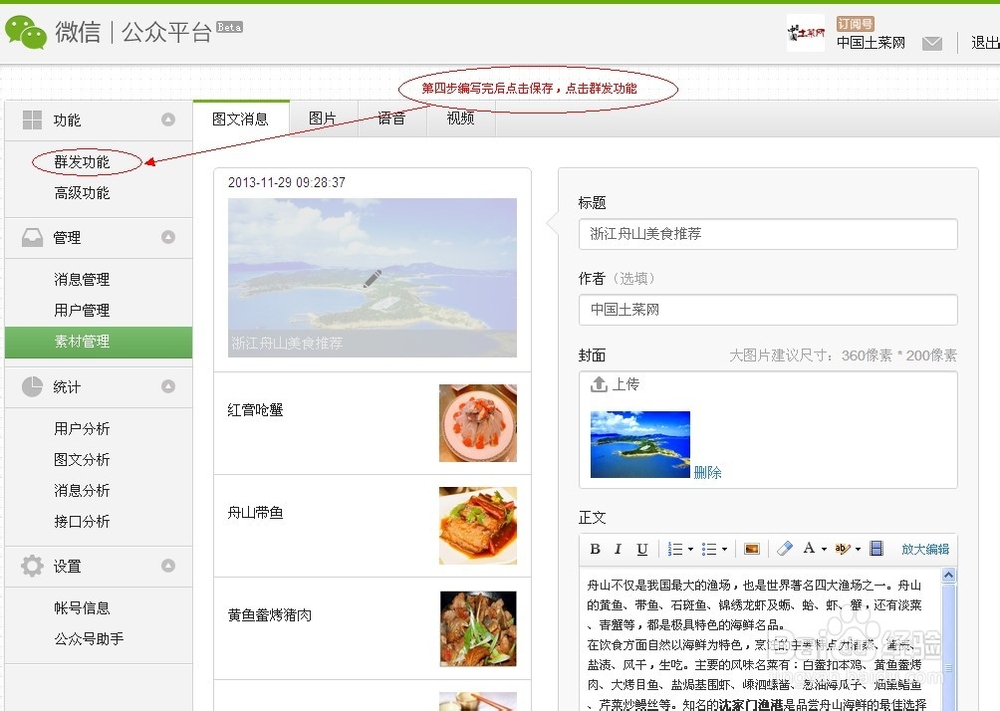
Task: Switch to the 视频 tab
Action: coord(459,116)
